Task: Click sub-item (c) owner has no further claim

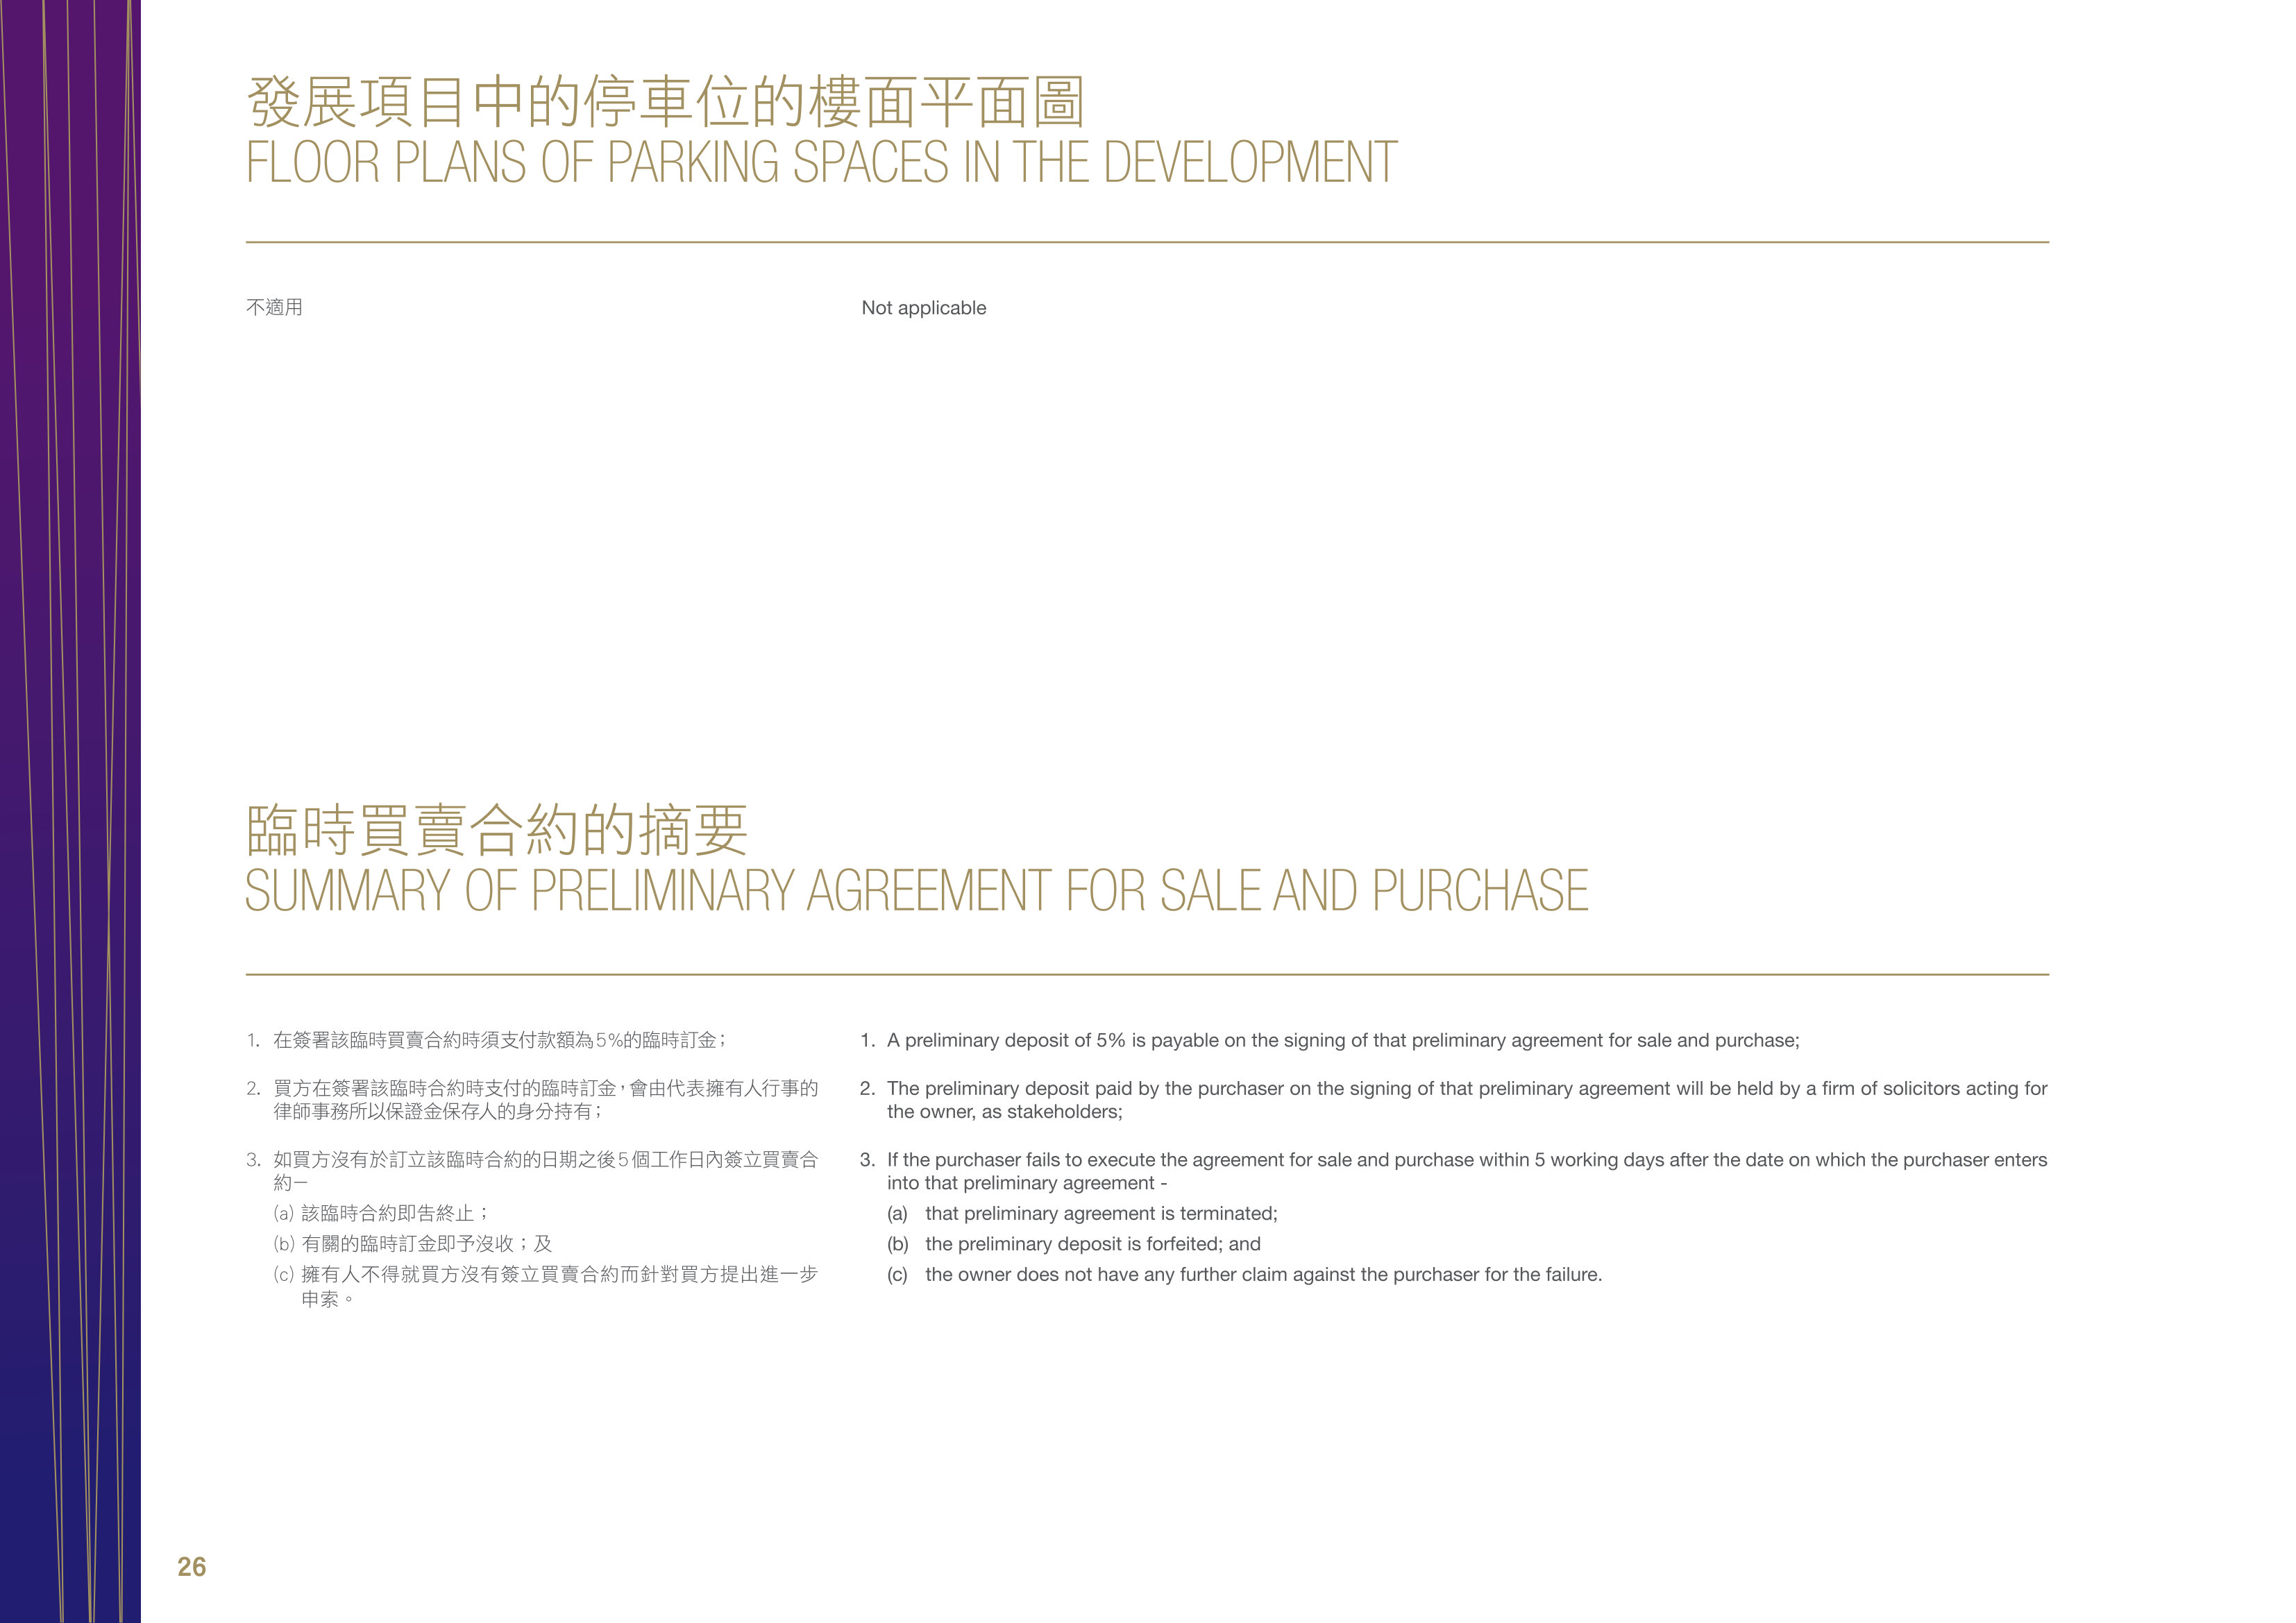Action: pyautogui.click(x=1245, y=1274)
